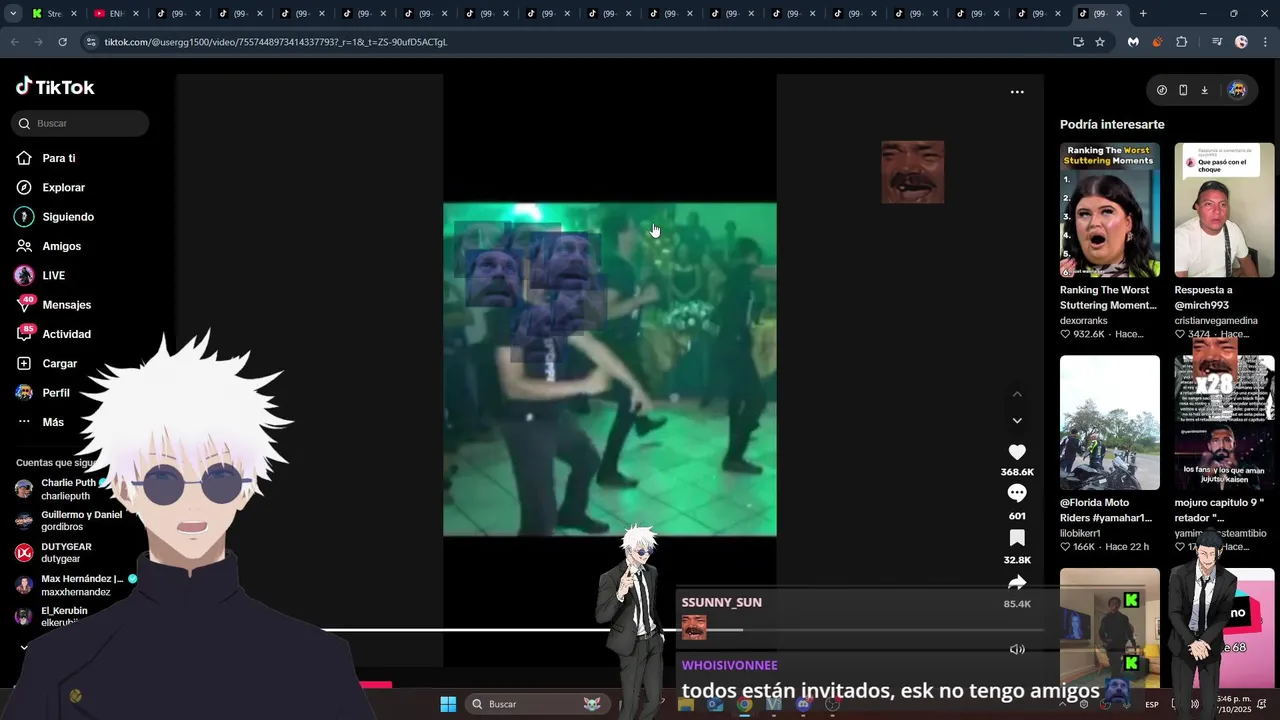Reload the page with refresh icon
The width and height of the screenshot is (1280, 720).
[62, 42]
